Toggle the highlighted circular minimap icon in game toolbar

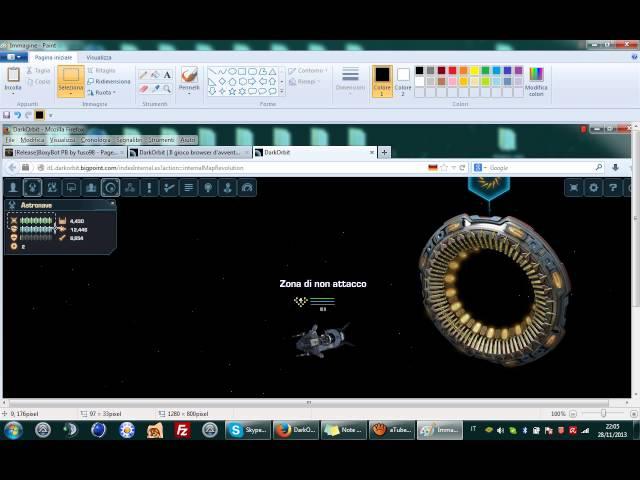[110, 187]
